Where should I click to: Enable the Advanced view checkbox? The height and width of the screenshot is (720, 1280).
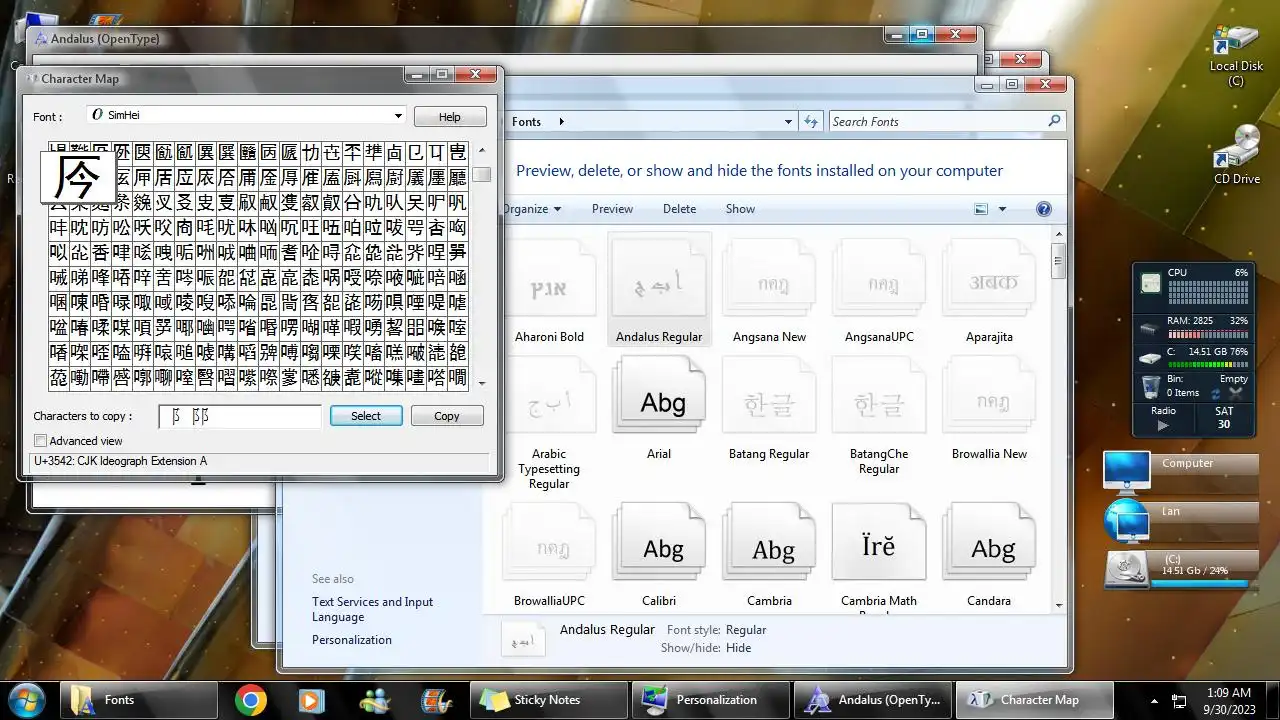click(x=41, y=441)
